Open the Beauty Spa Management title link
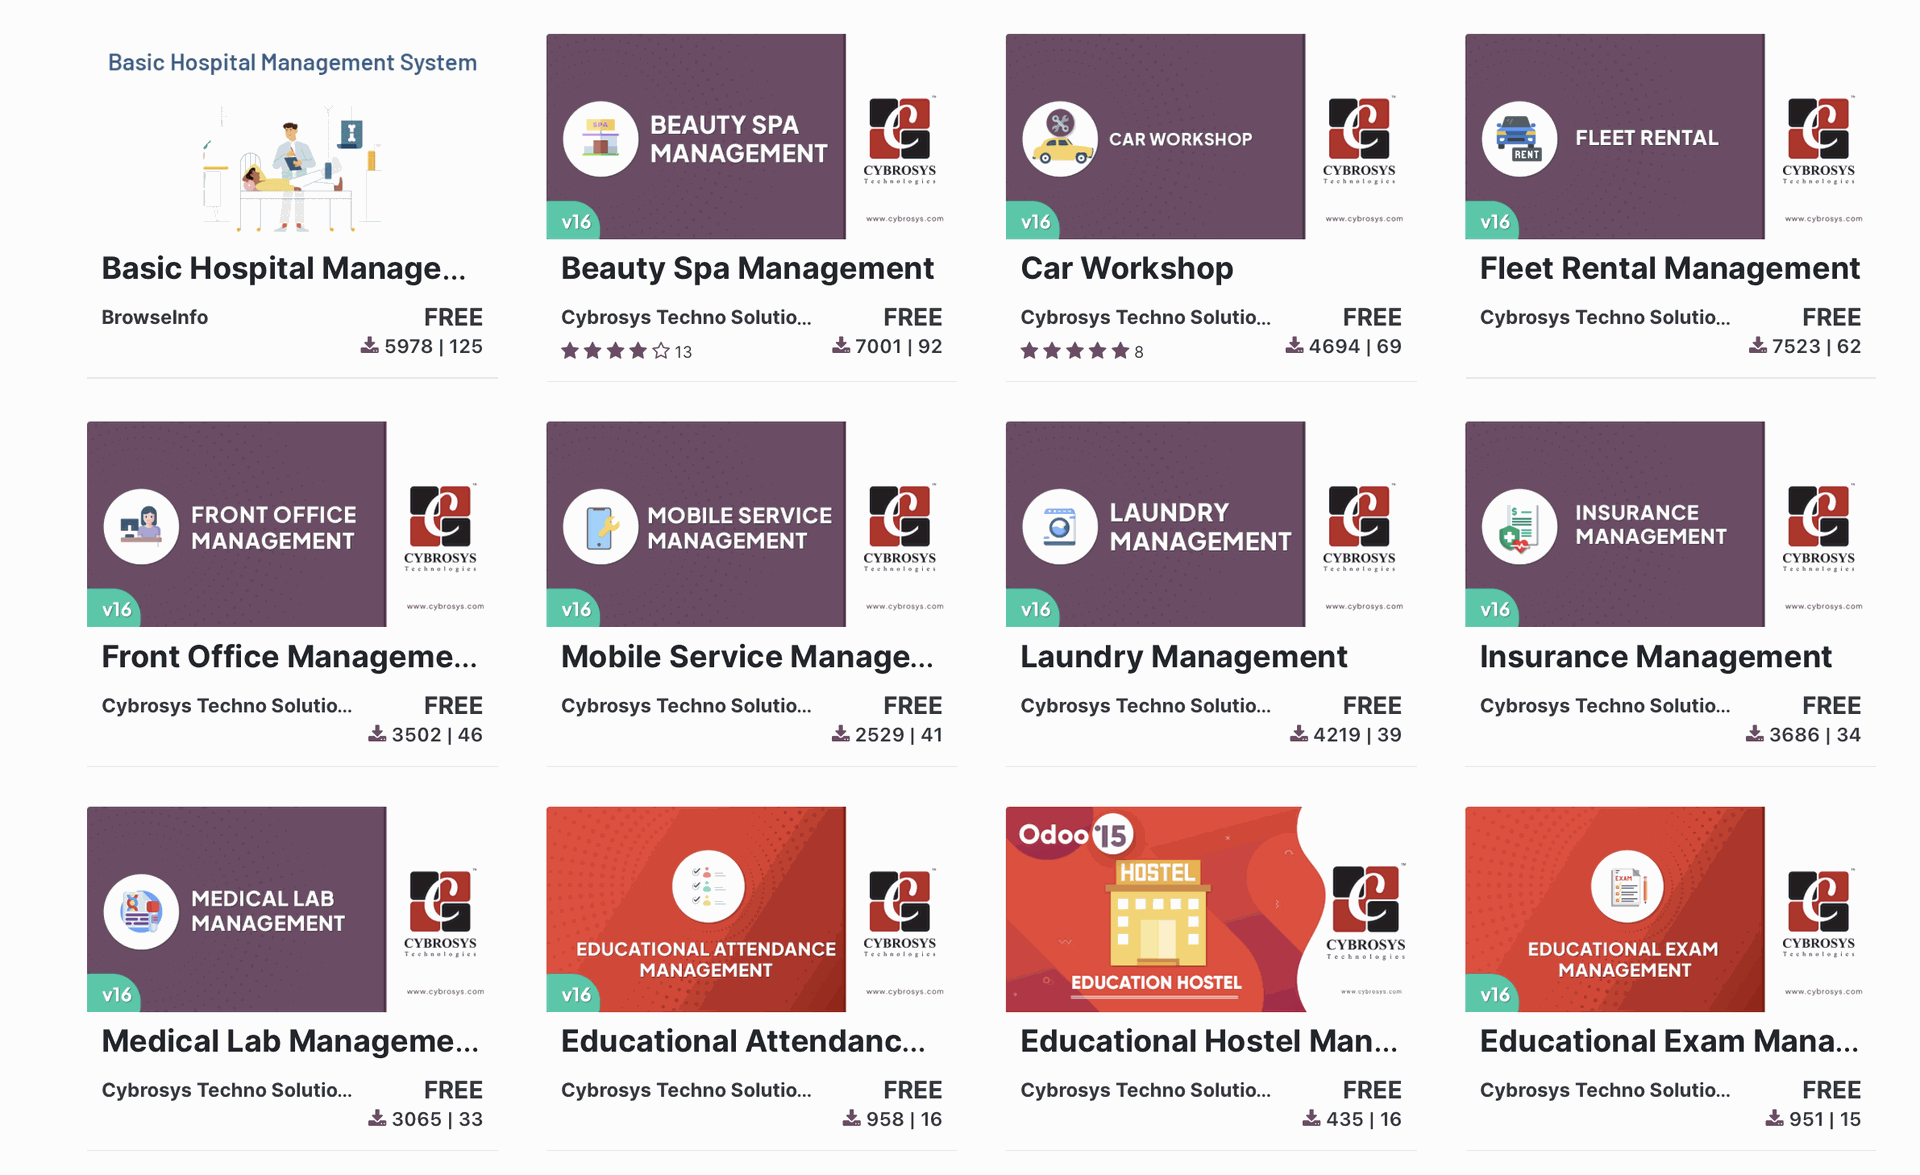Image resolution: width=1920 pixels, height=1175 pixels. (x=747, y=269)
